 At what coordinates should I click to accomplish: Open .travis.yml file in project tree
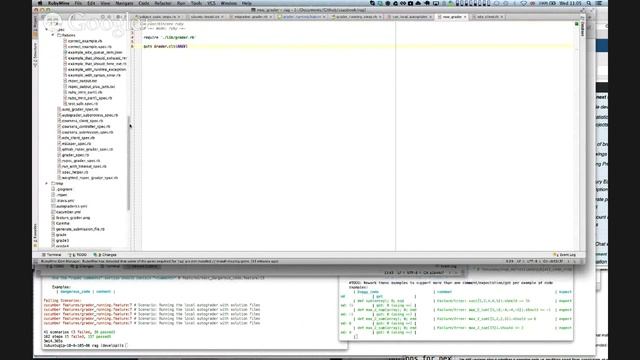pos(63,201)
